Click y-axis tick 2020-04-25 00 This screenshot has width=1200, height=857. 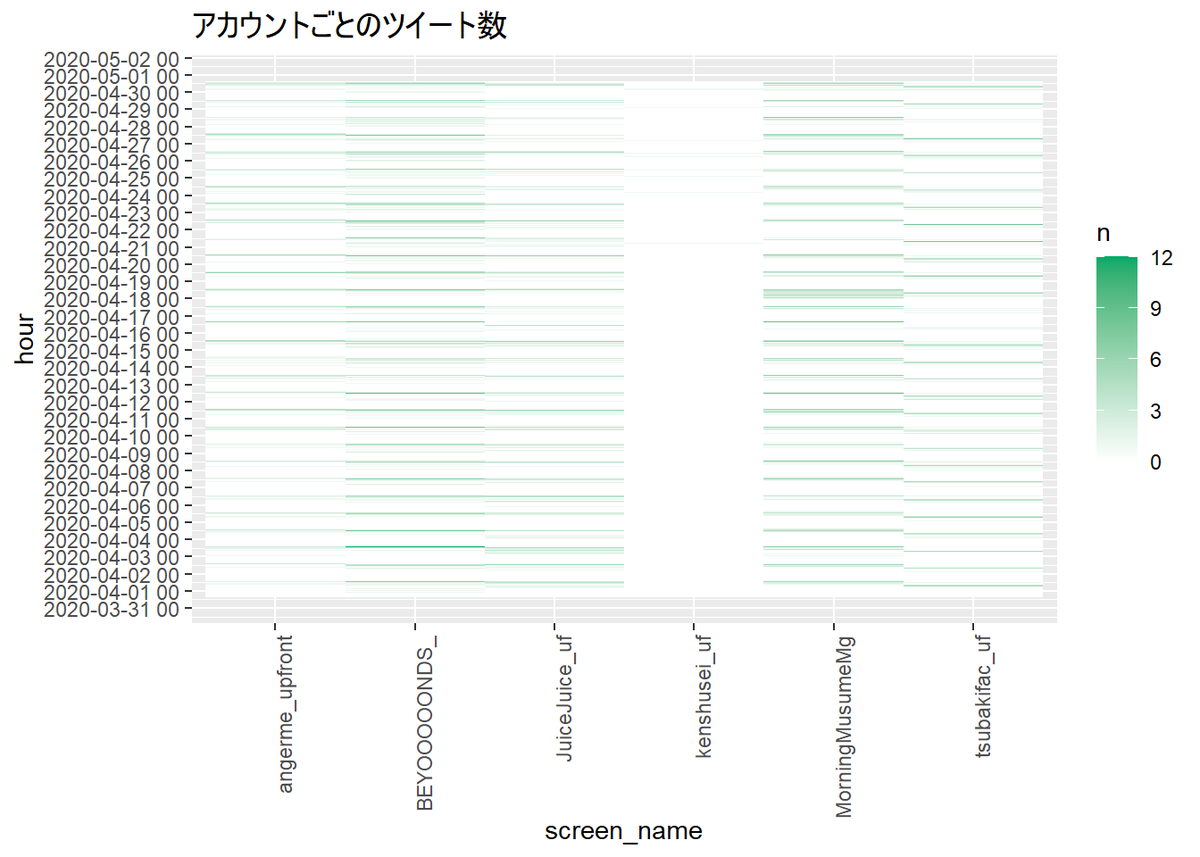112,179
